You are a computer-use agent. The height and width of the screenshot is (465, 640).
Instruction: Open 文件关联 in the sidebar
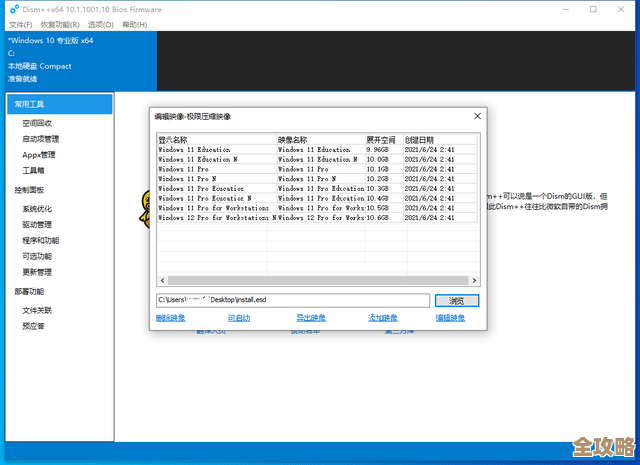click(37, 311)
